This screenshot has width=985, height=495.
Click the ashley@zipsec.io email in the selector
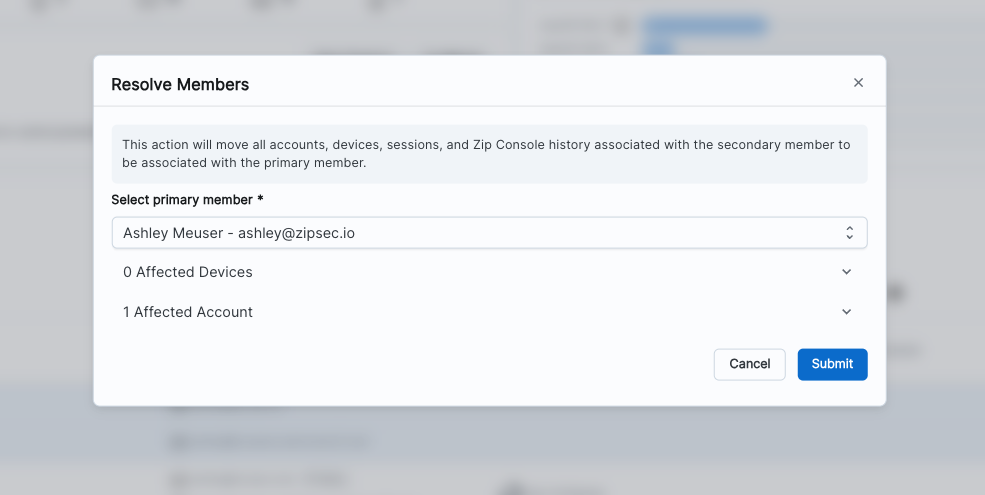[296, 233]
